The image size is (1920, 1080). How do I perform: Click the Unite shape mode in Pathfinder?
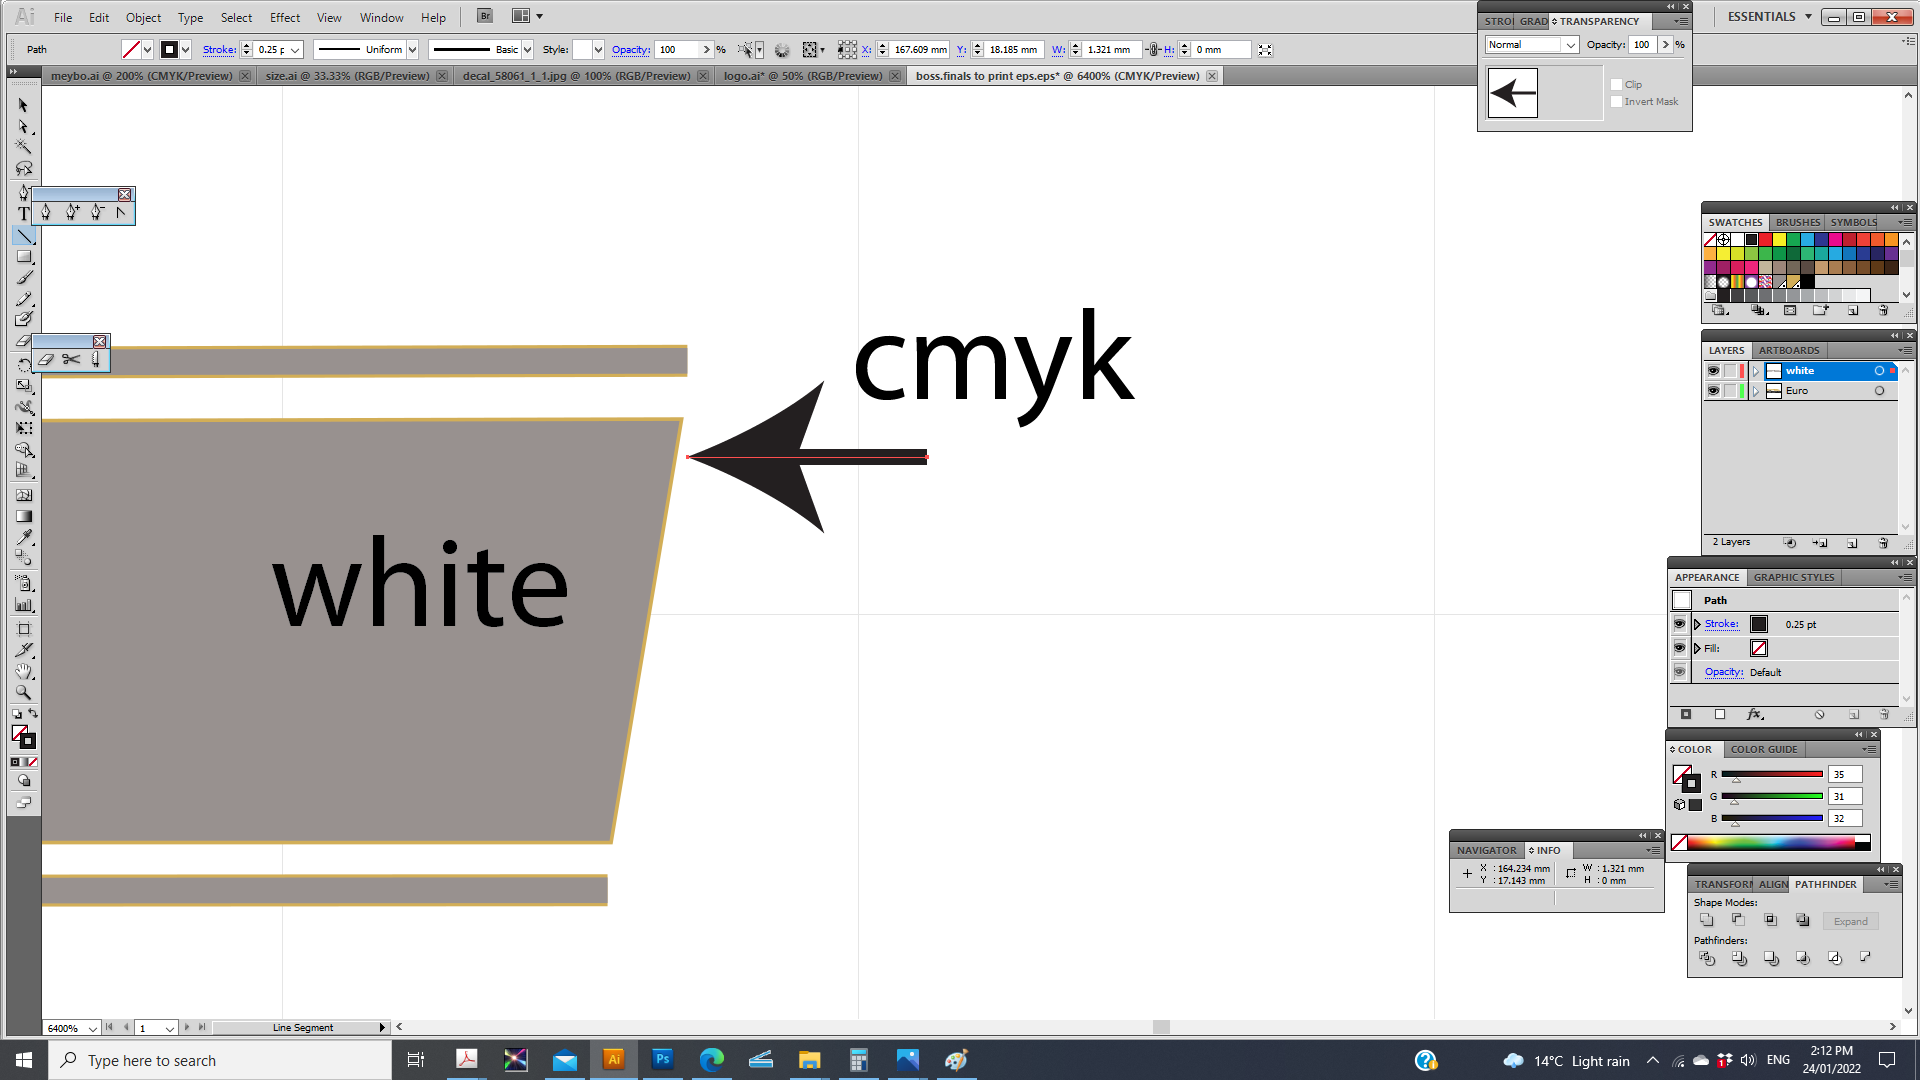pos(1707,920)
